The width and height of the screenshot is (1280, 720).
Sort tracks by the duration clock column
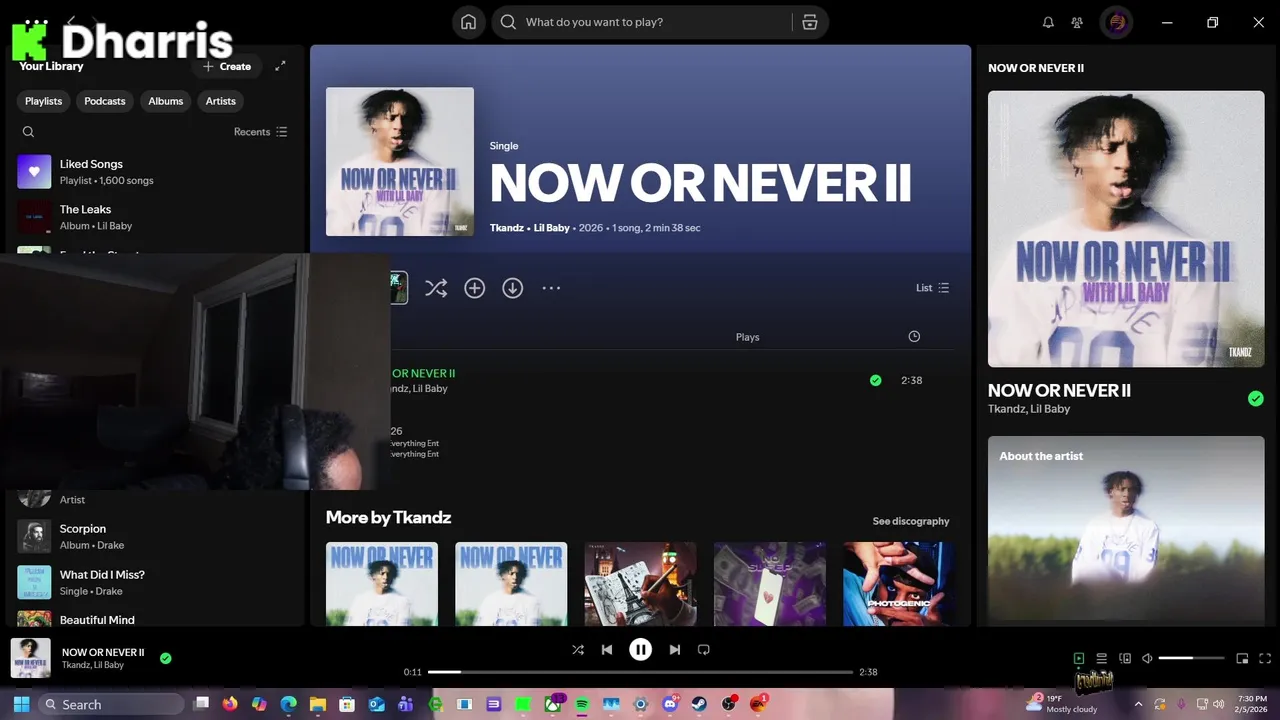click(914, 337)
